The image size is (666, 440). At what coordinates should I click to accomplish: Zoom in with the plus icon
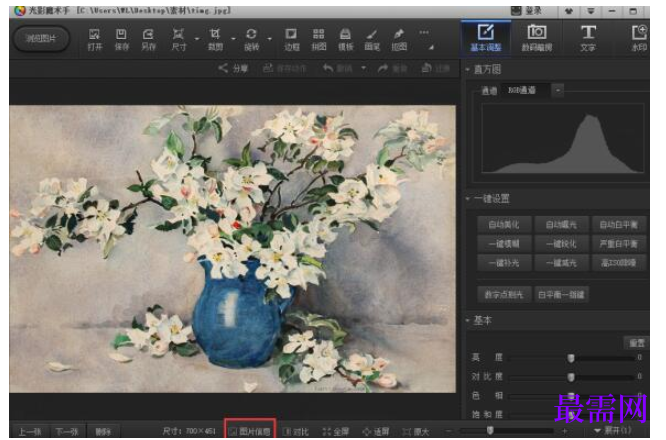[x=564, y=431]
